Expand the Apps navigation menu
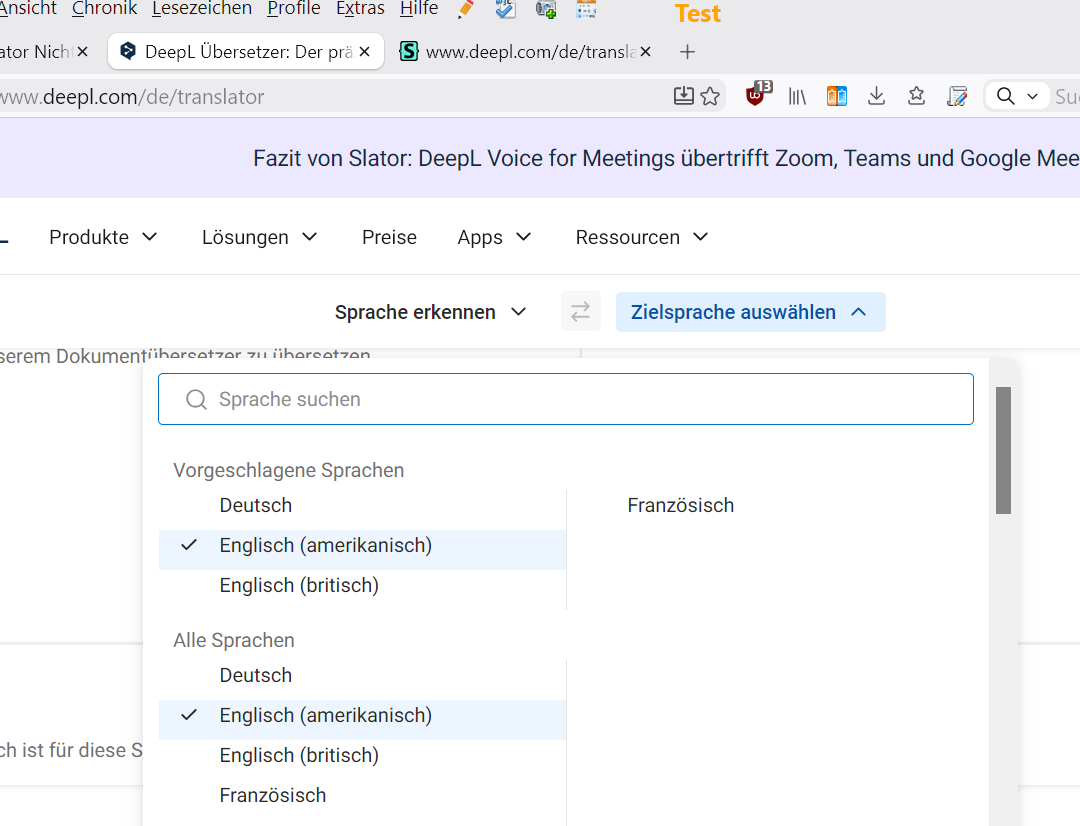The image size is (1080, 826). 495,237
